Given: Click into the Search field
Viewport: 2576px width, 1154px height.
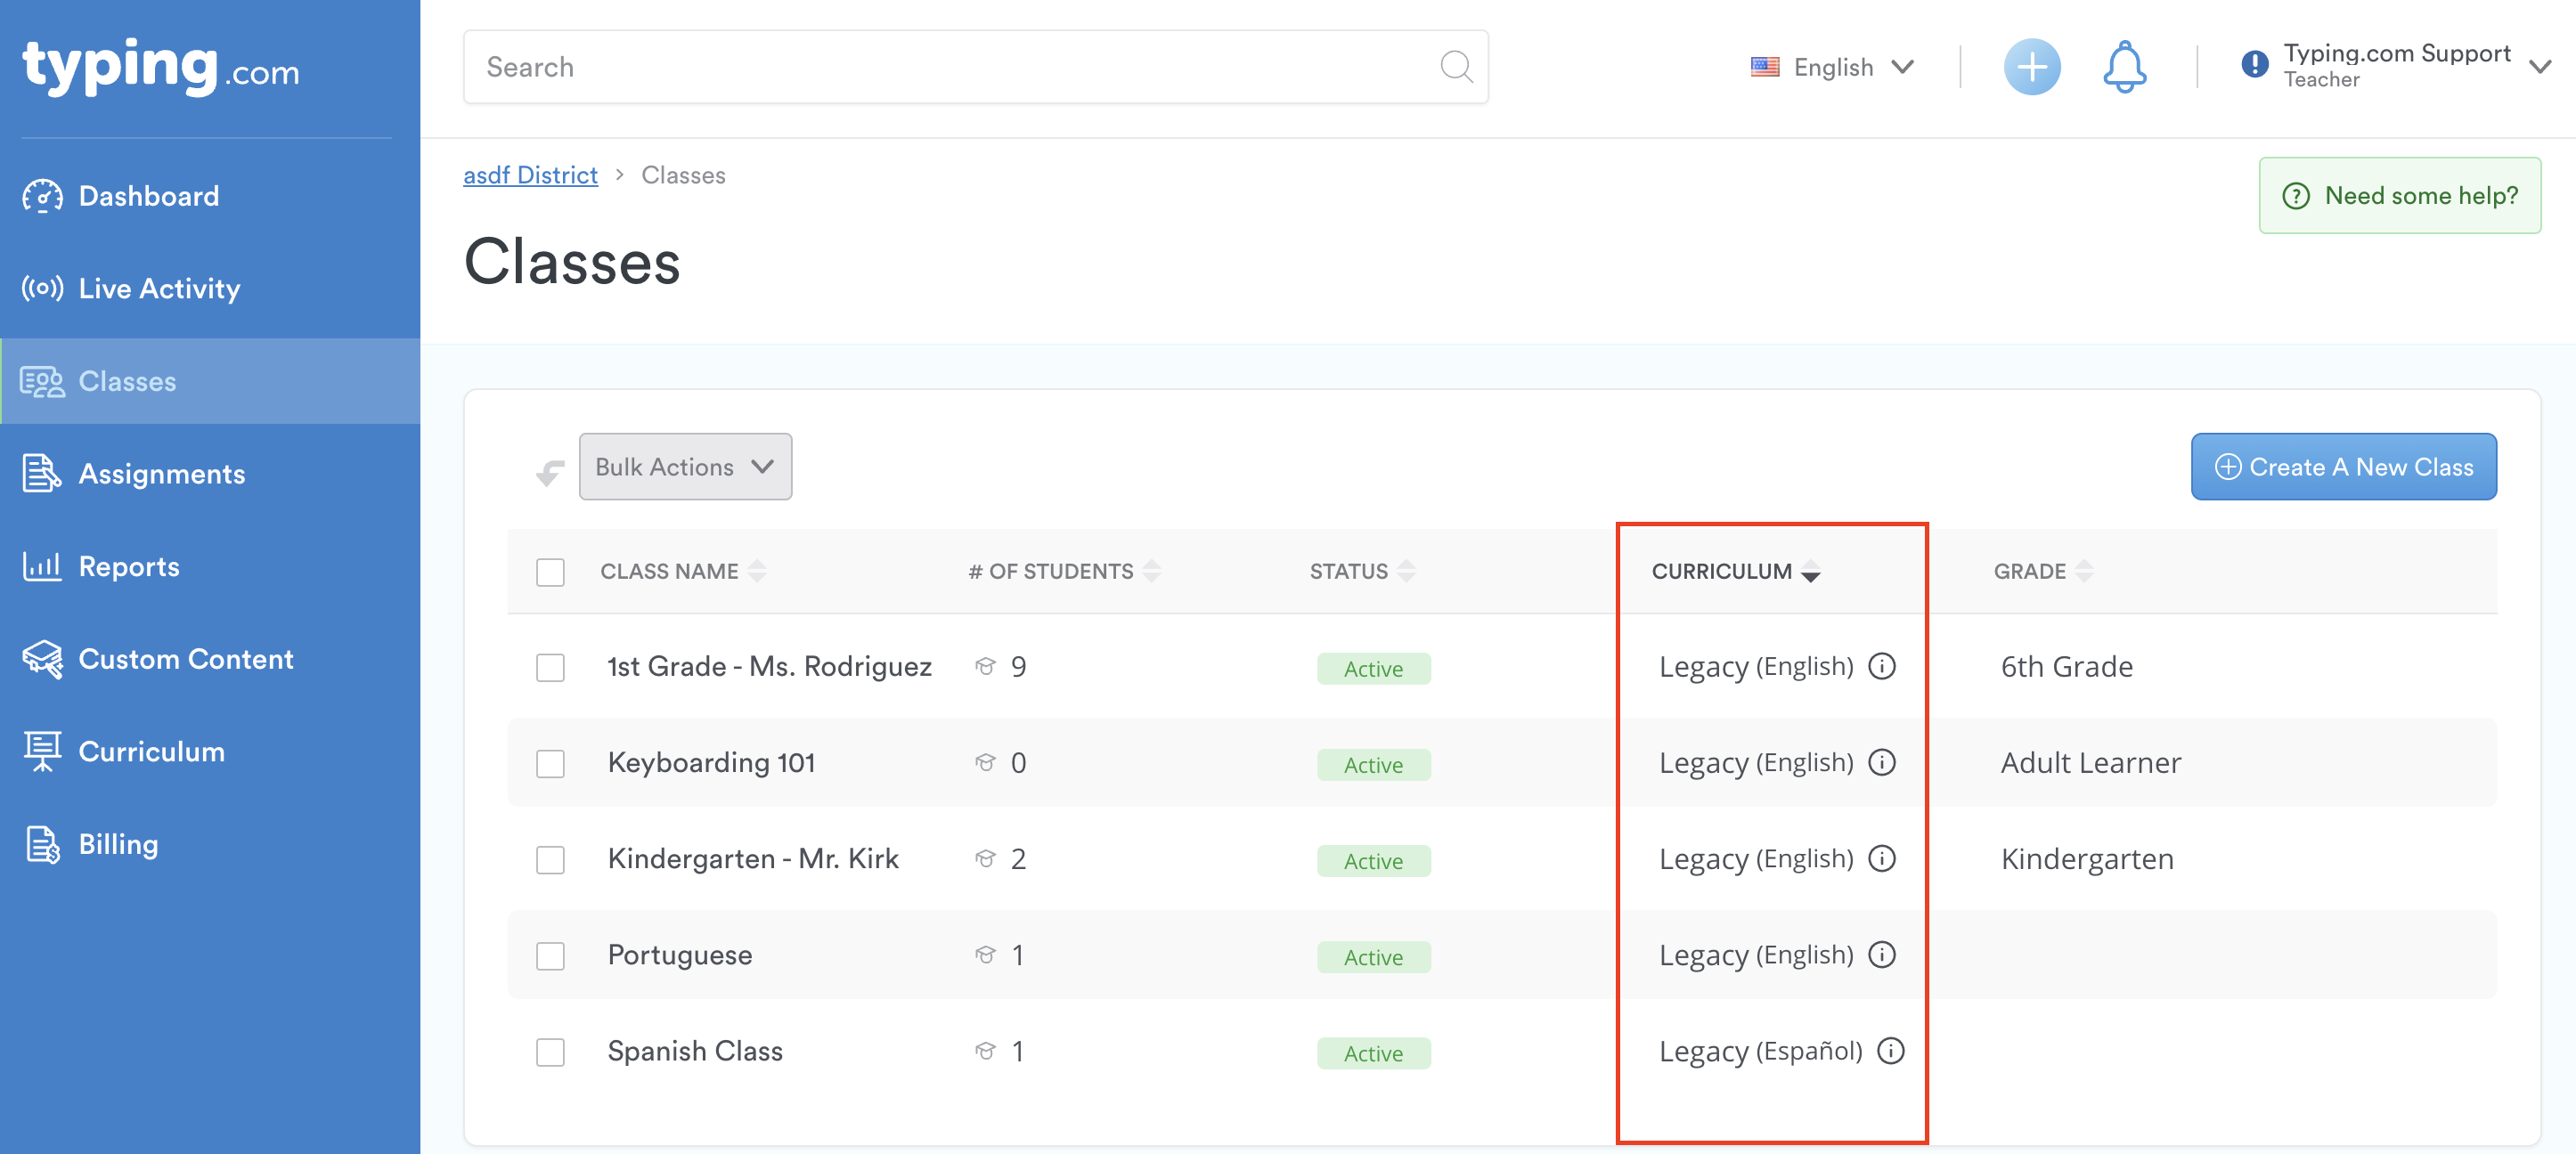Looking at the screenshot, I should click(950, 67).
